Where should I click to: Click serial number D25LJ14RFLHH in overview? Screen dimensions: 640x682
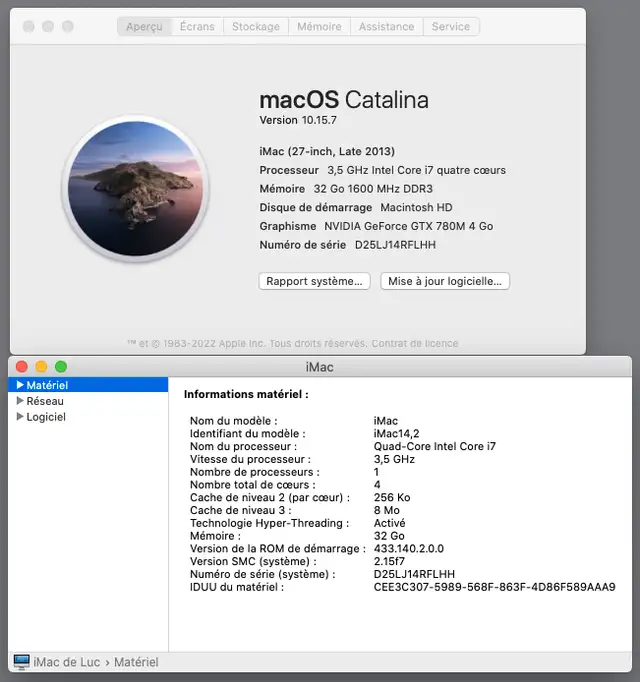(395, 245)
